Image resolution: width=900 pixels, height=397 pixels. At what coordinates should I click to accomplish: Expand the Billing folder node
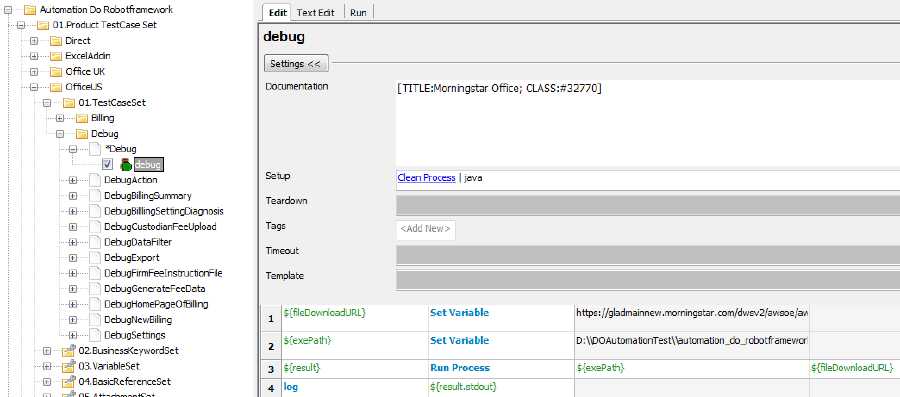60,118
